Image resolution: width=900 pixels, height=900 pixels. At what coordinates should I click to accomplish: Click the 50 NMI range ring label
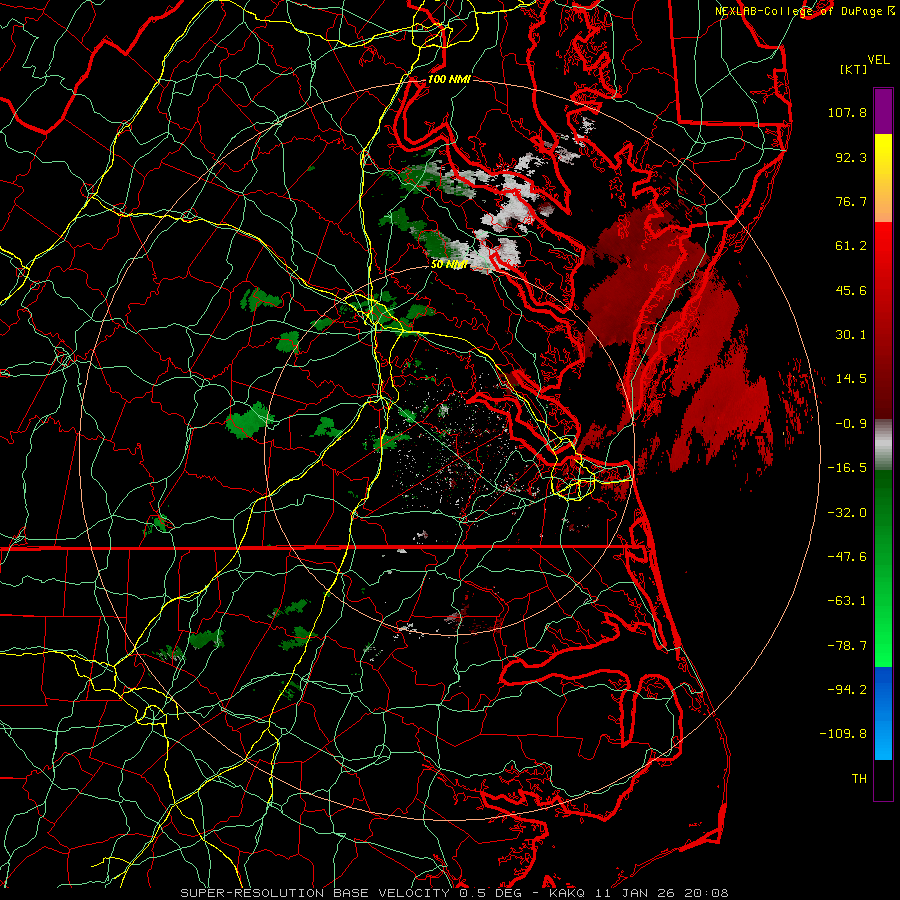tap(449, 264)
